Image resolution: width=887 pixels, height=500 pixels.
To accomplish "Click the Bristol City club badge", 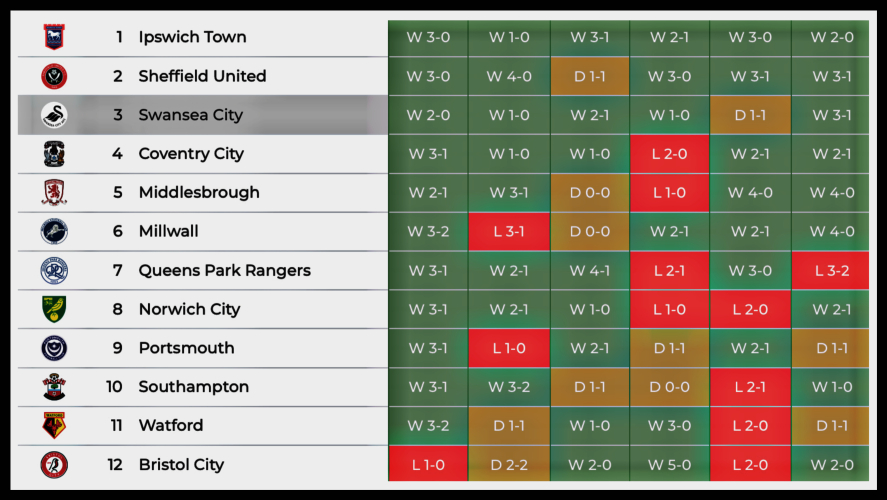I will pyautogui.click(x=54, y=464).
